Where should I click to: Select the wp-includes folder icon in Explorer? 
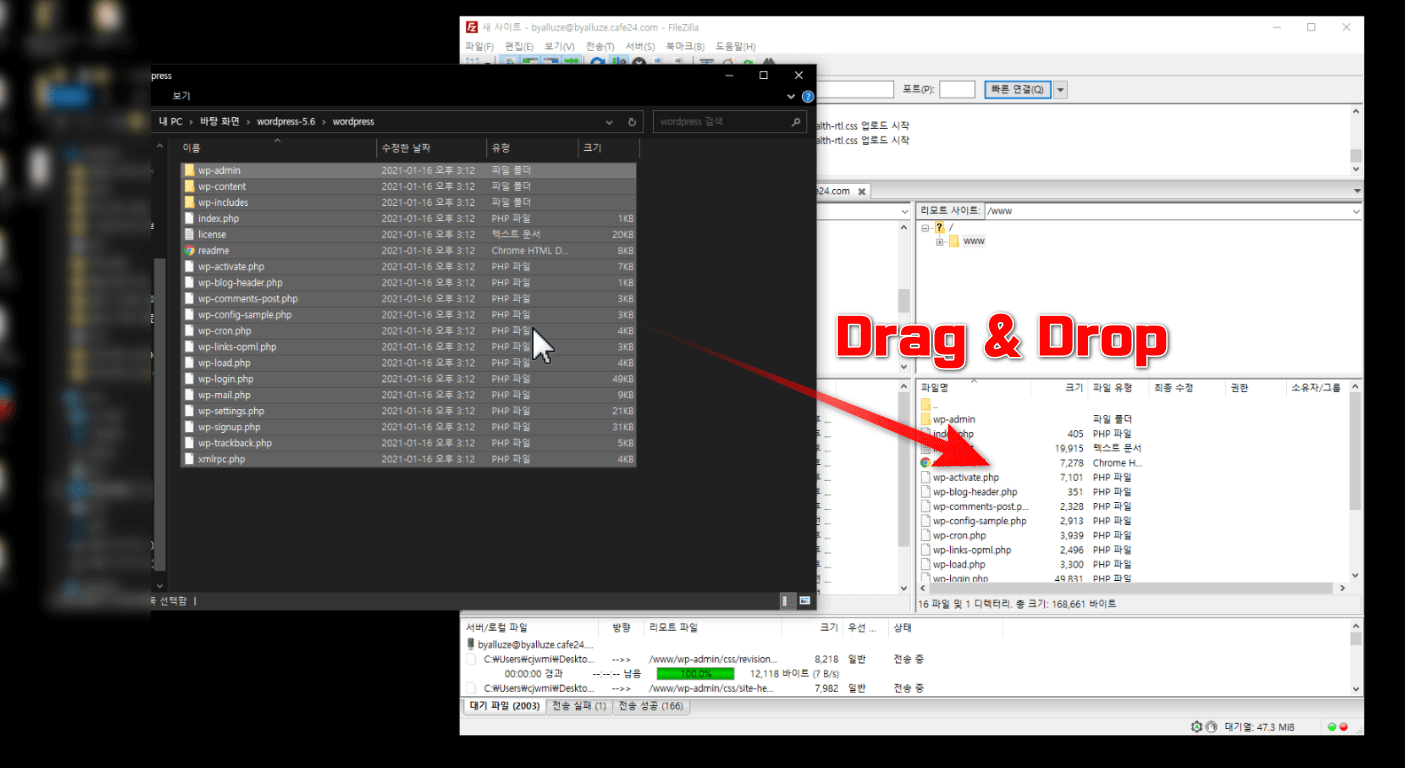coord(189,202)
